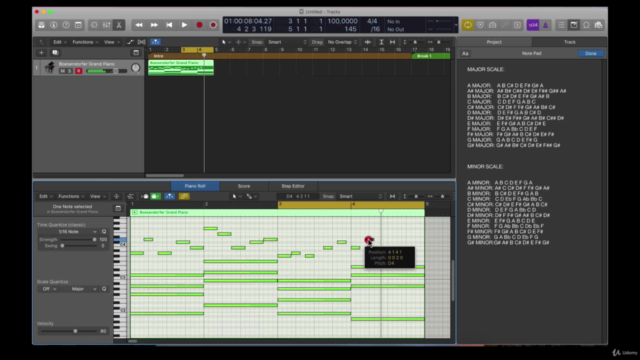
Task: Toggle the Metronome purple button
Action: (545, 25)
